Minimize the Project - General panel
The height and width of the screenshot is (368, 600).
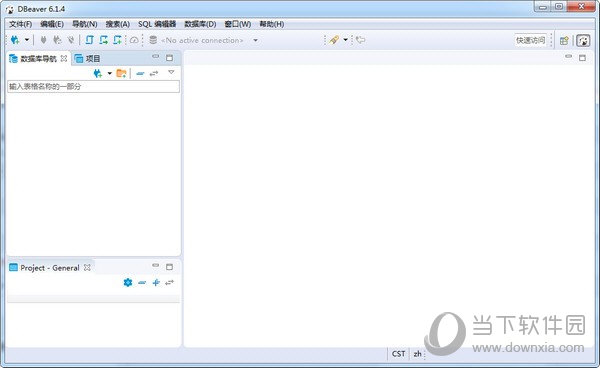click(155, 265)
